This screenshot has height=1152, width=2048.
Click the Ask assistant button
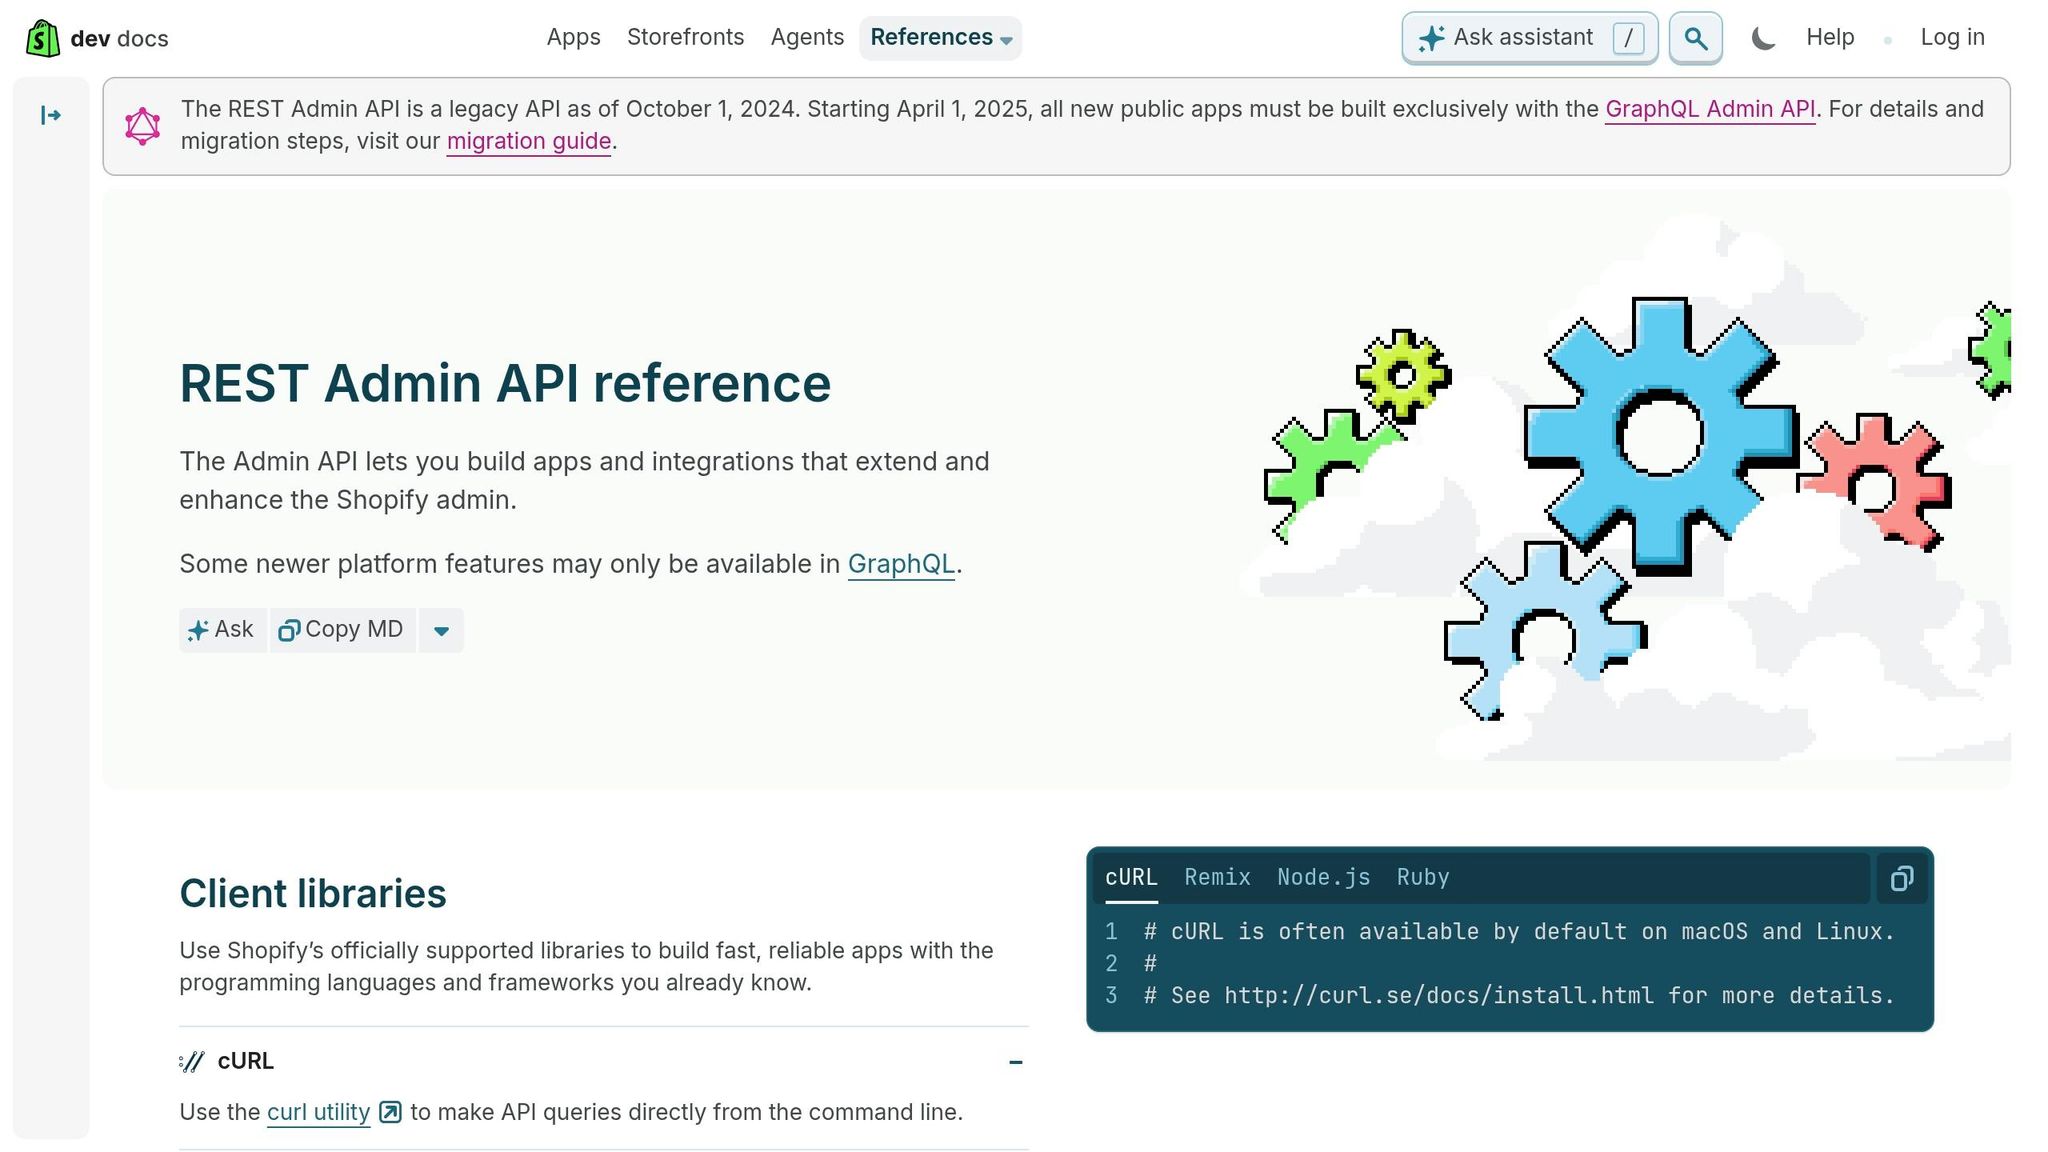1529,38
